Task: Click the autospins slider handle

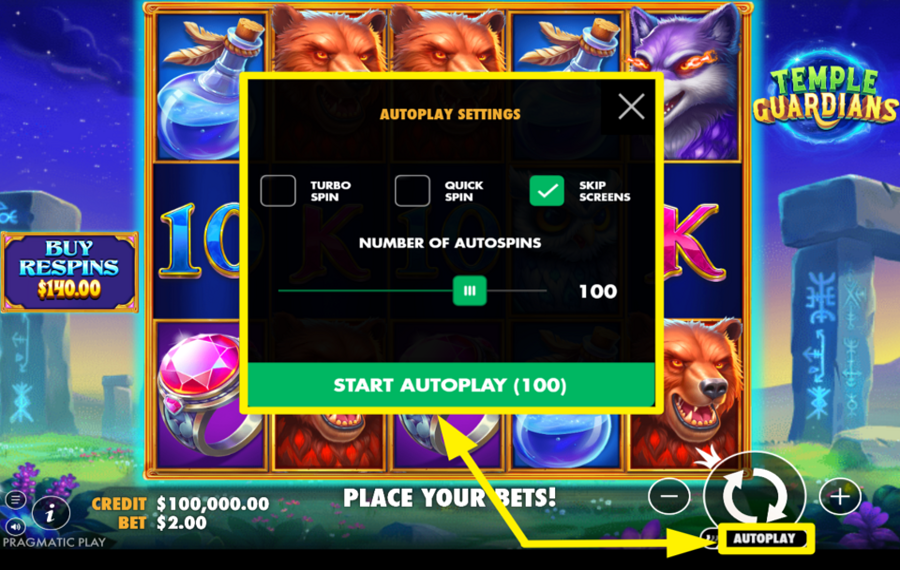Action: click(x=470, y=291)
